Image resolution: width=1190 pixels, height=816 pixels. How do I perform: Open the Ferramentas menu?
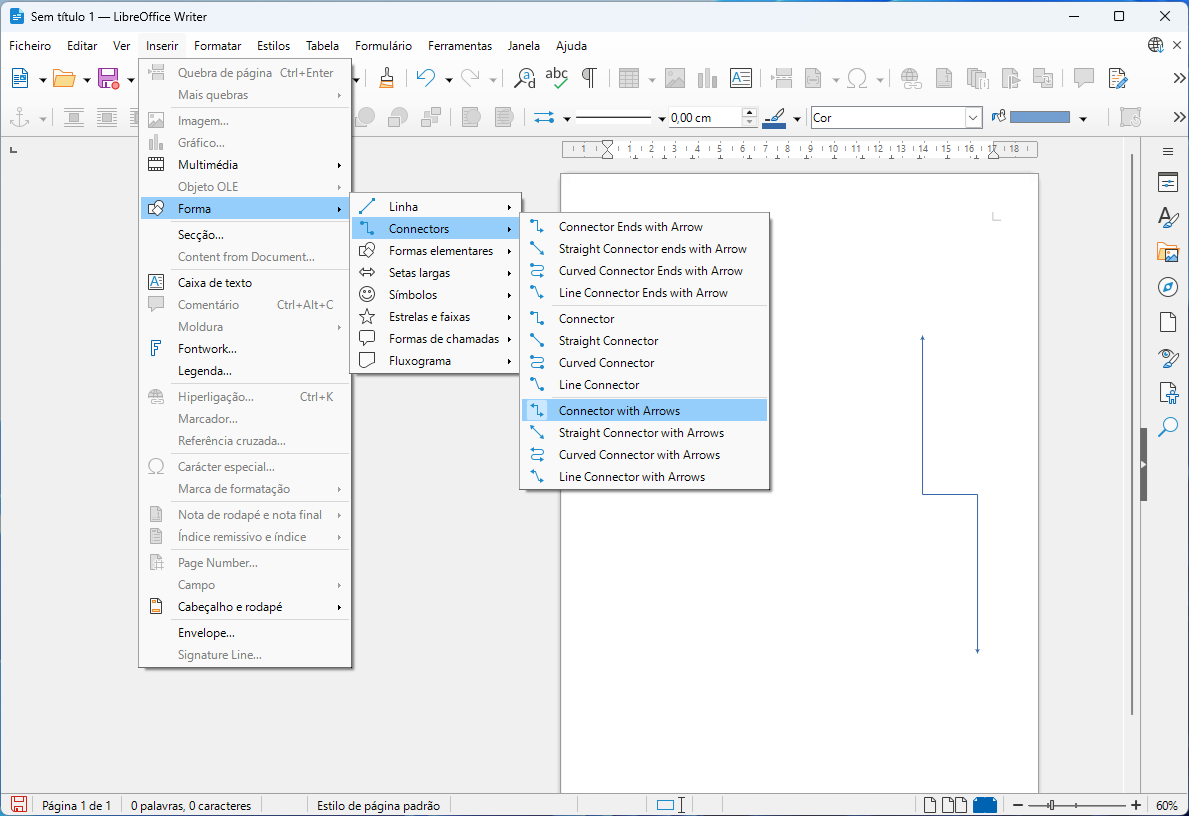(460, 46)
